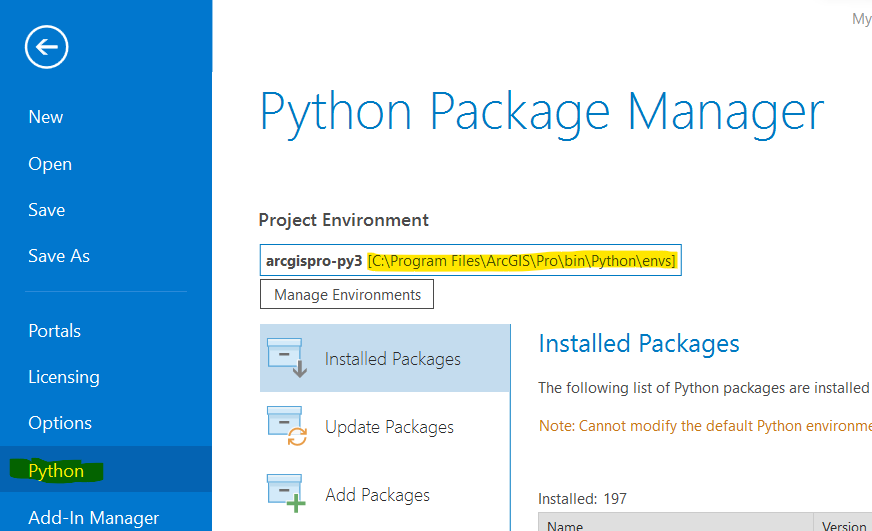Click the Add Packages plus icon
Viewport: 872px width, 531px height.
tap(287, 493)
